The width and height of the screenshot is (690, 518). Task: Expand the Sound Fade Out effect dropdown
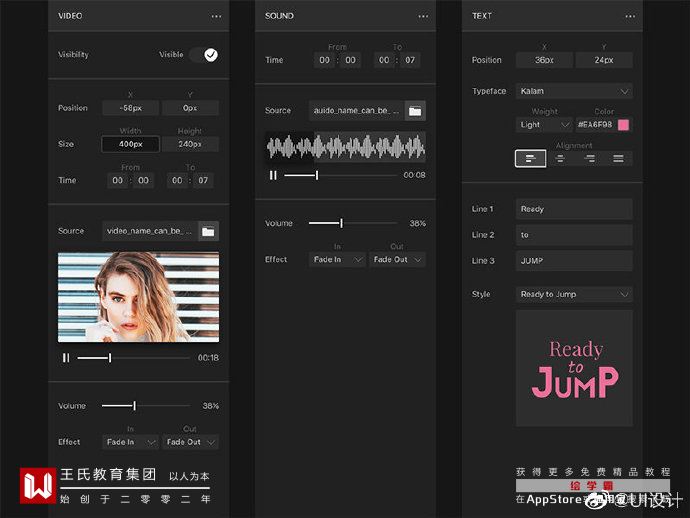pyautogui.click(x=397, y=260)
